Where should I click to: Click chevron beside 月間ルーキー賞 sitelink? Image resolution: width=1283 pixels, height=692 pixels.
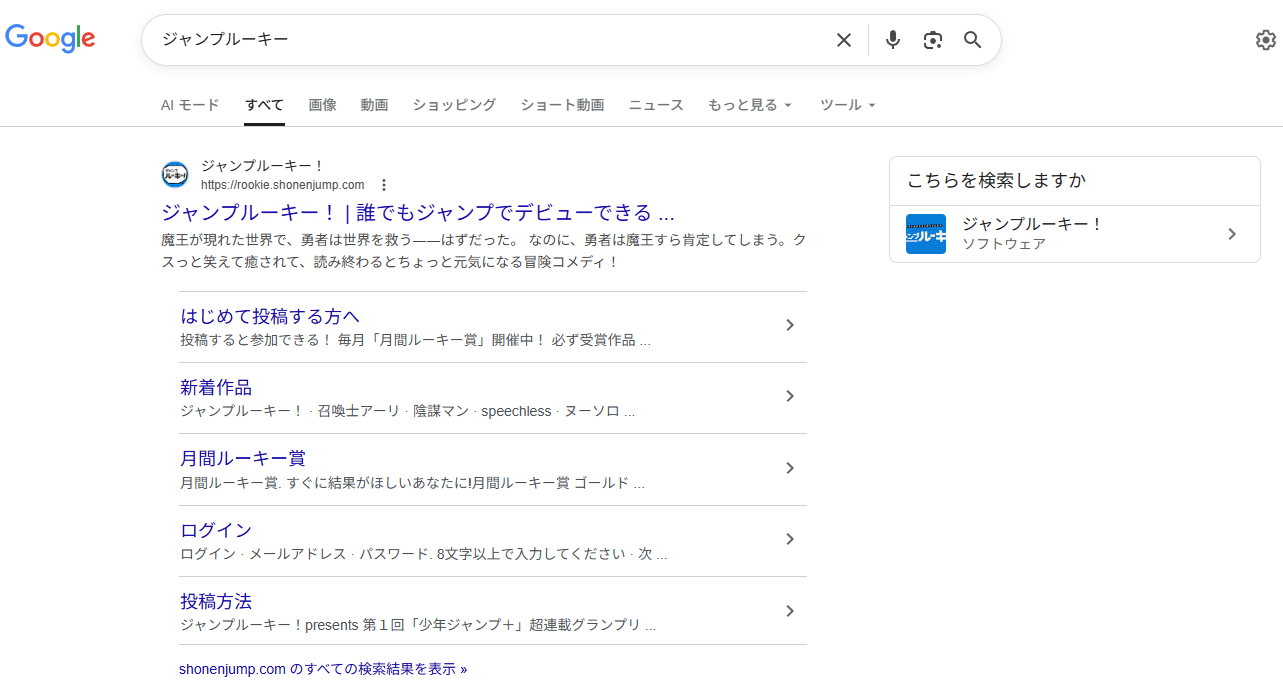[x=789, y=468]
